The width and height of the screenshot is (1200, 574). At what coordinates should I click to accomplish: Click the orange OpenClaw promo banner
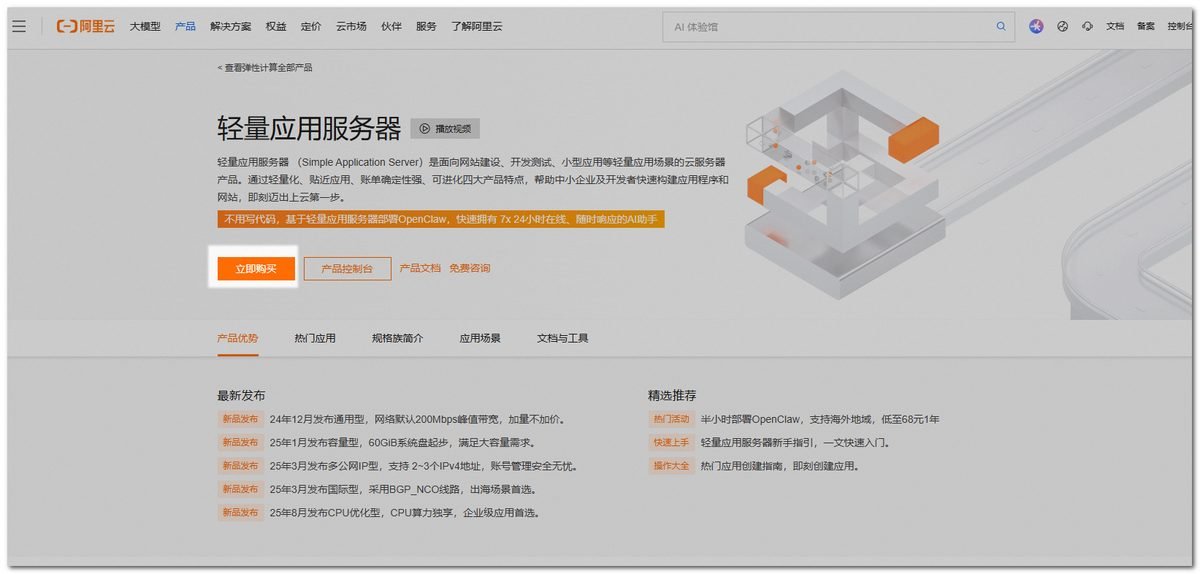pos(441,219)
